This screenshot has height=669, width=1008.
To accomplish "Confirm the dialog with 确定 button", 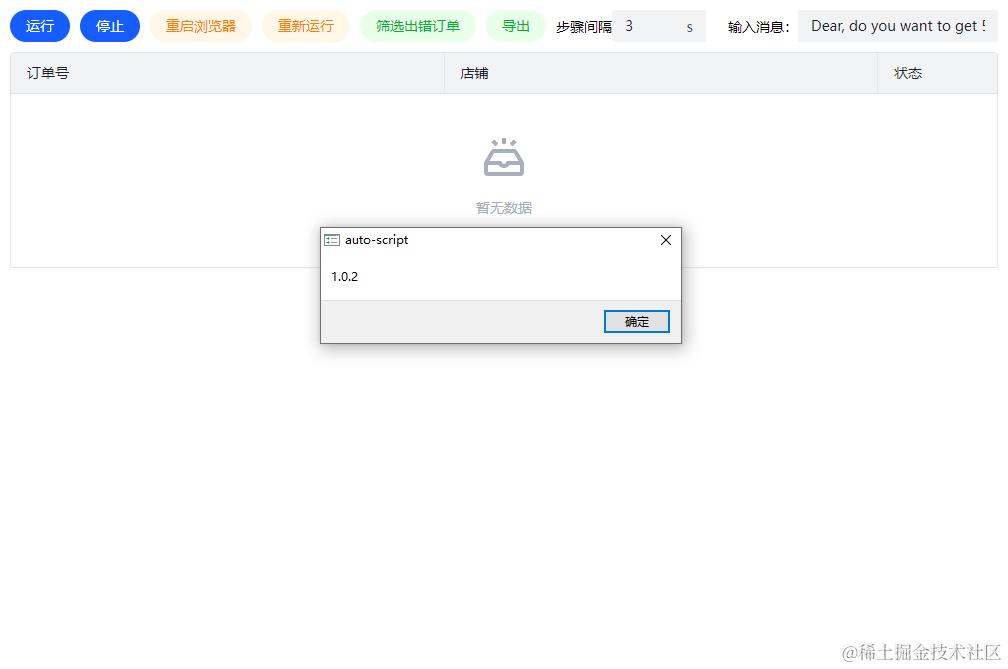I will 636,321.
